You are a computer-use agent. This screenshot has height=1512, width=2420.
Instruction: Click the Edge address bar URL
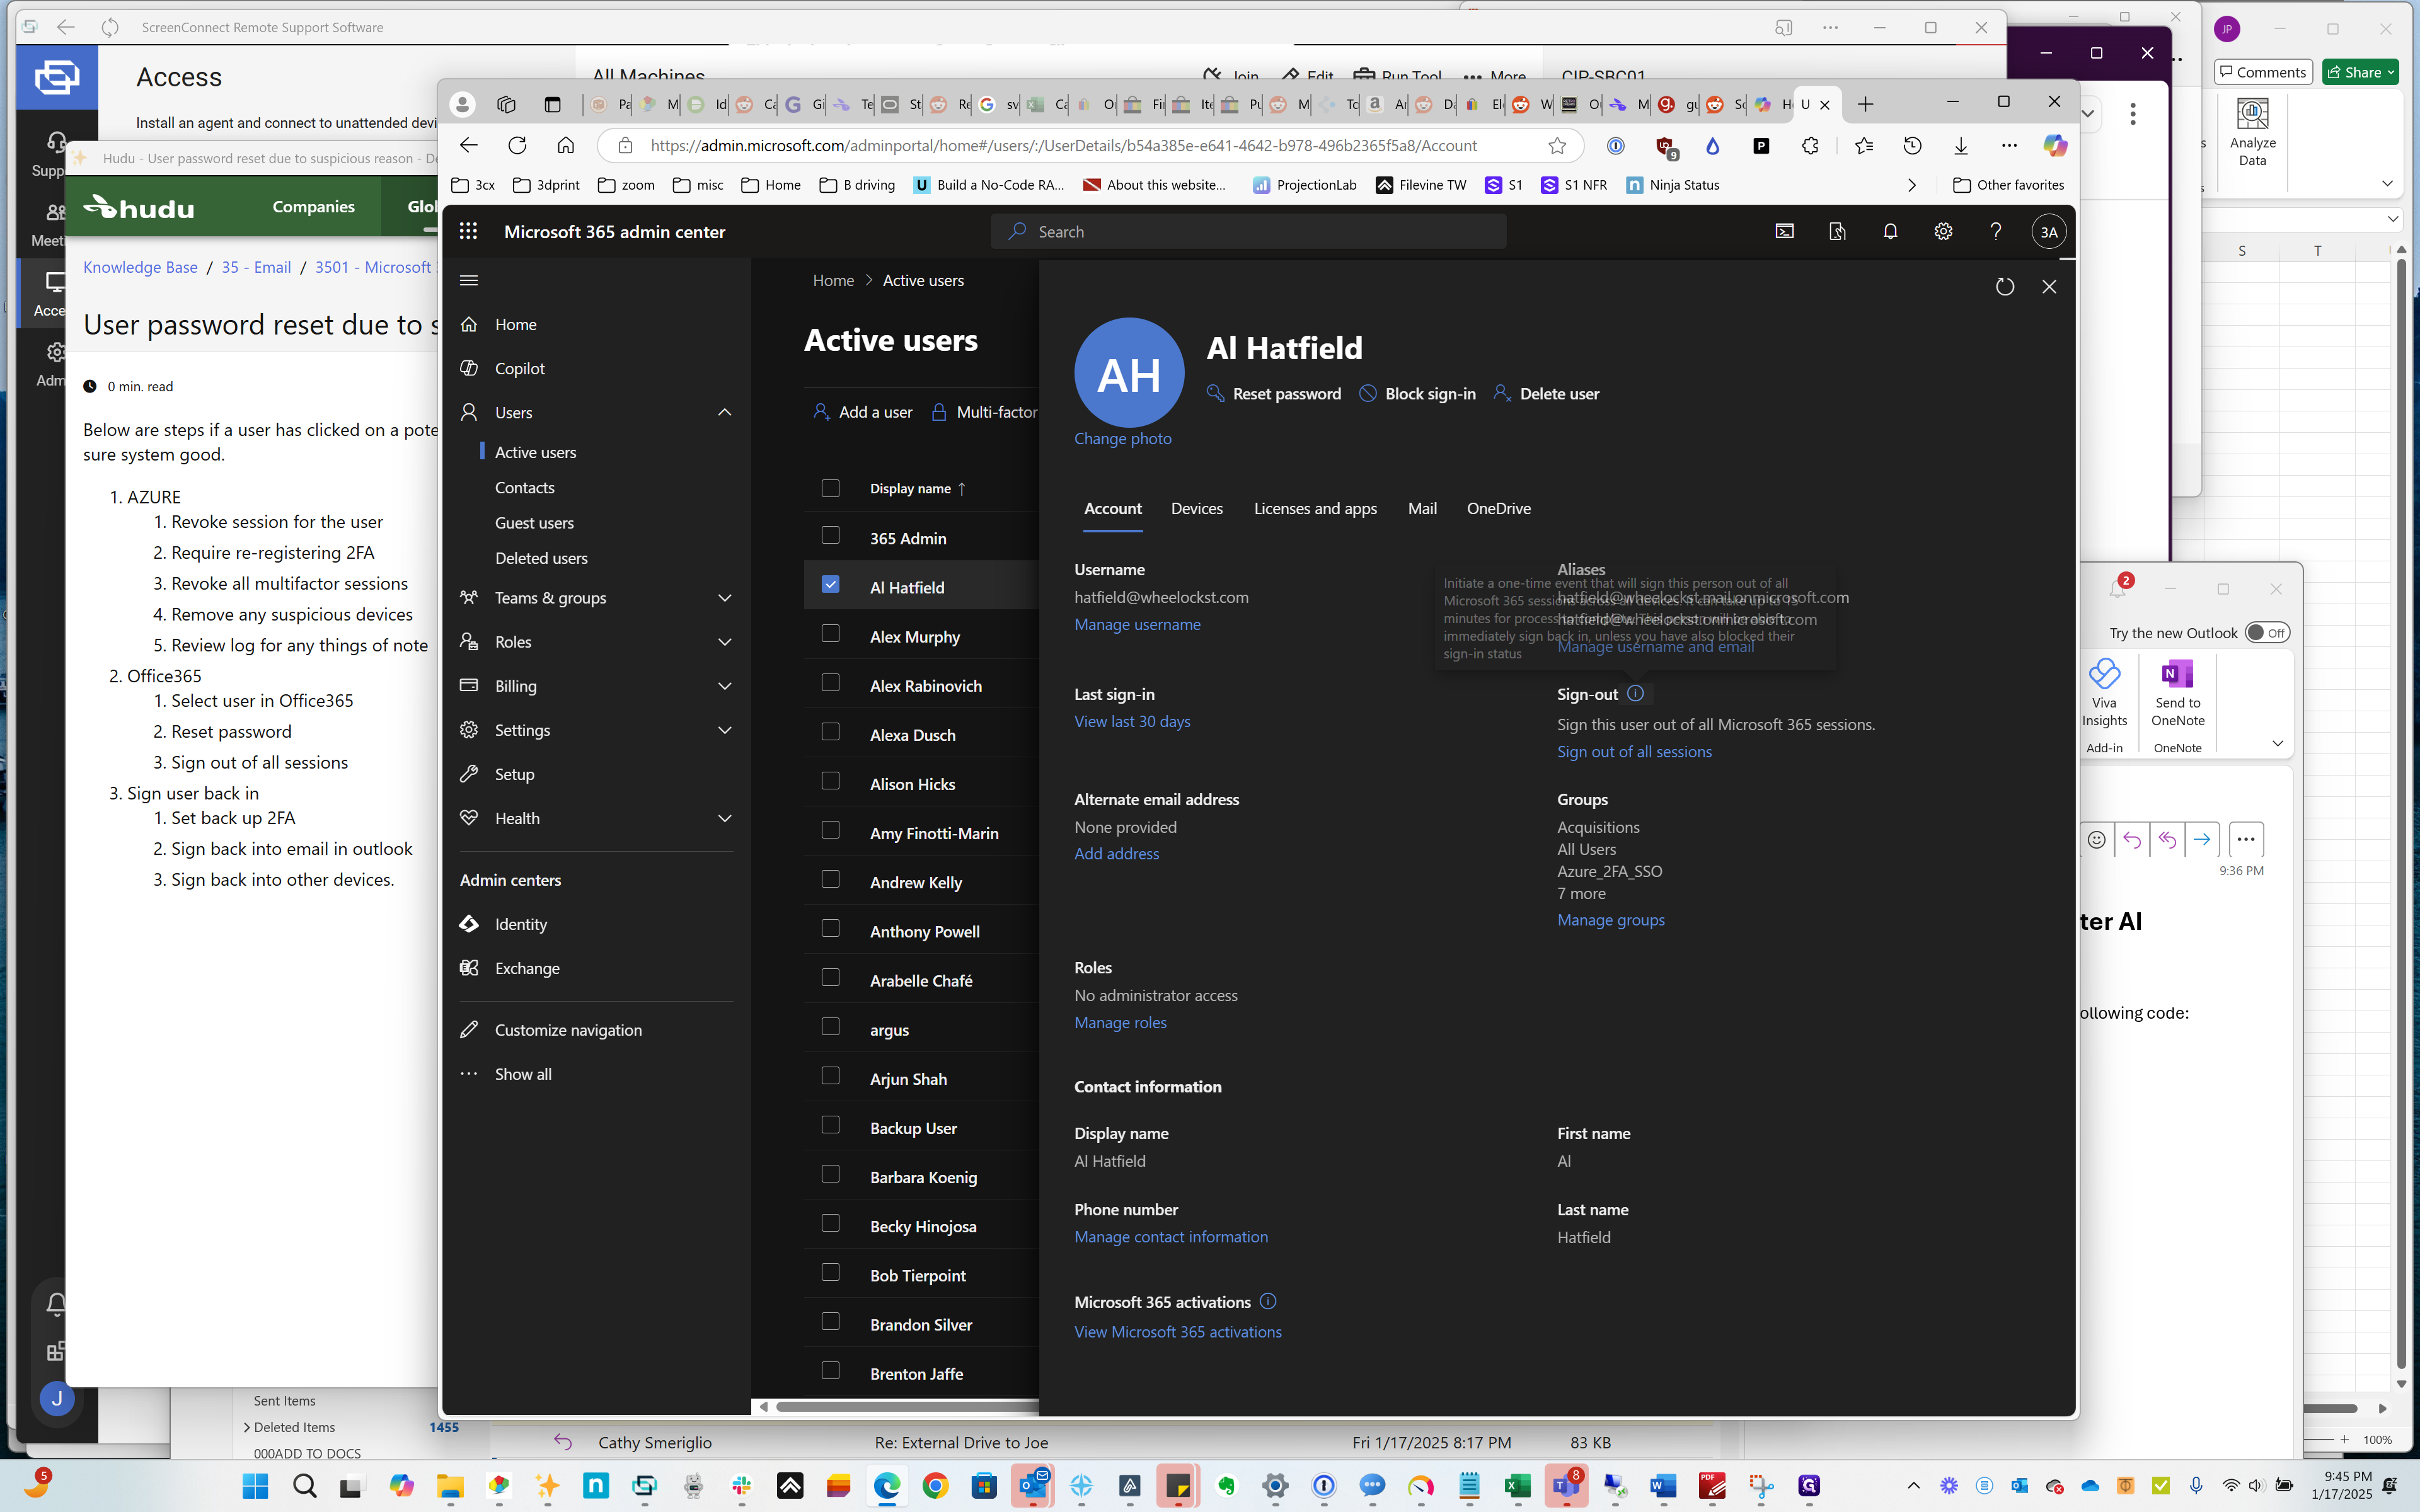pyautogui.click(x=1063, y=146)
